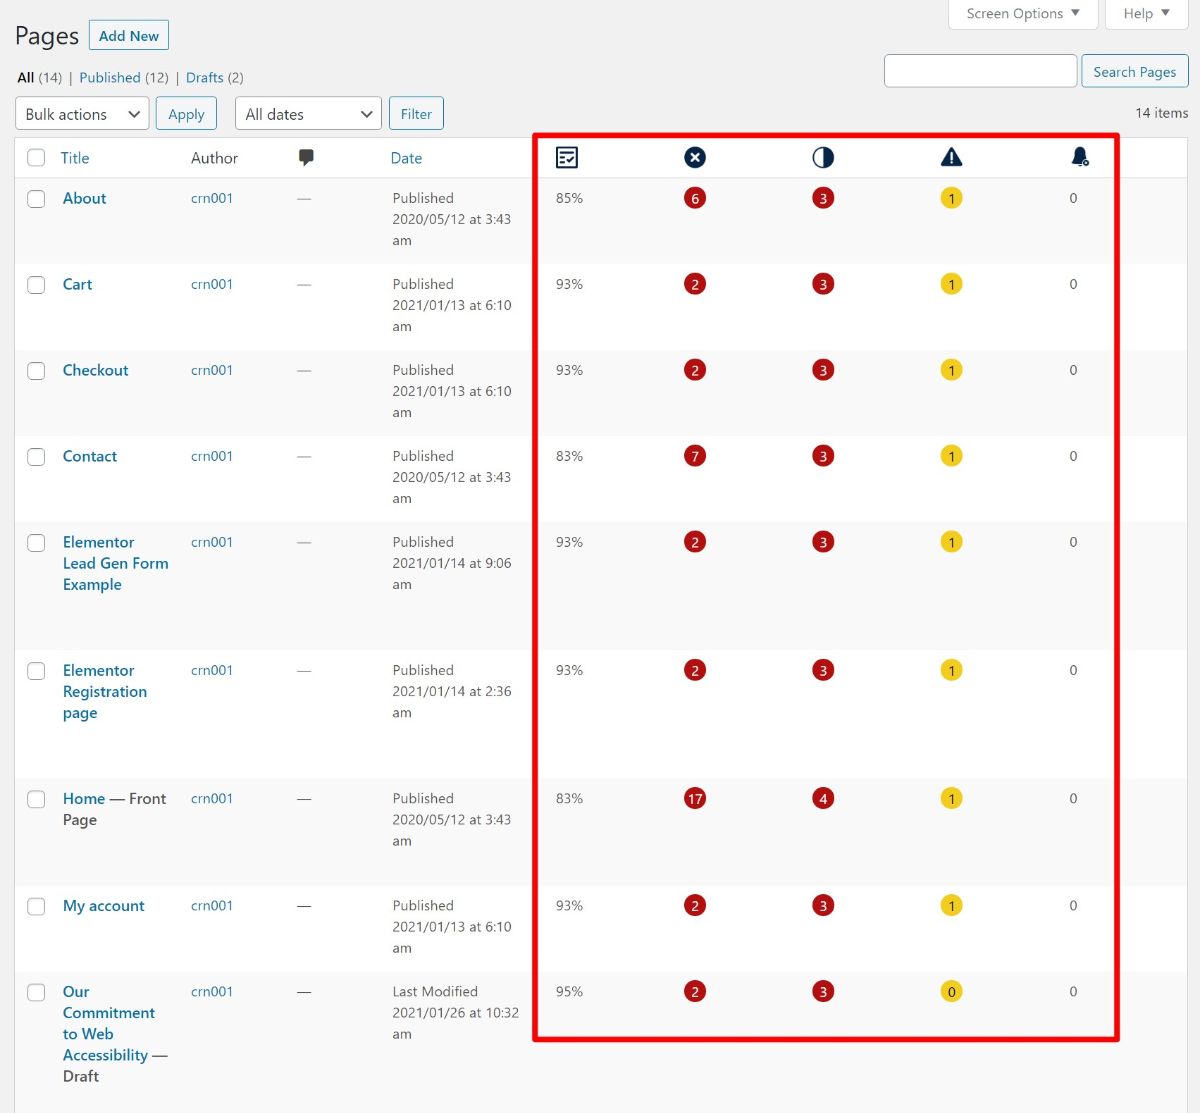Image resolution: width=1200 pixels, height=1113 pixels.
Task: Click the red 3 contrast badge for Contact
Action: coord(823,456)
